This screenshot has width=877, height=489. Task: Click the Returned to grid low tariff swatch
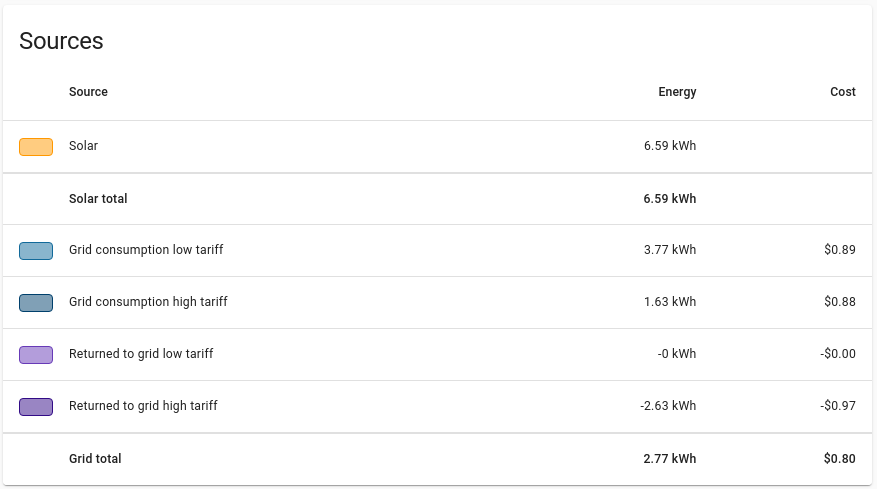(36, 355)
